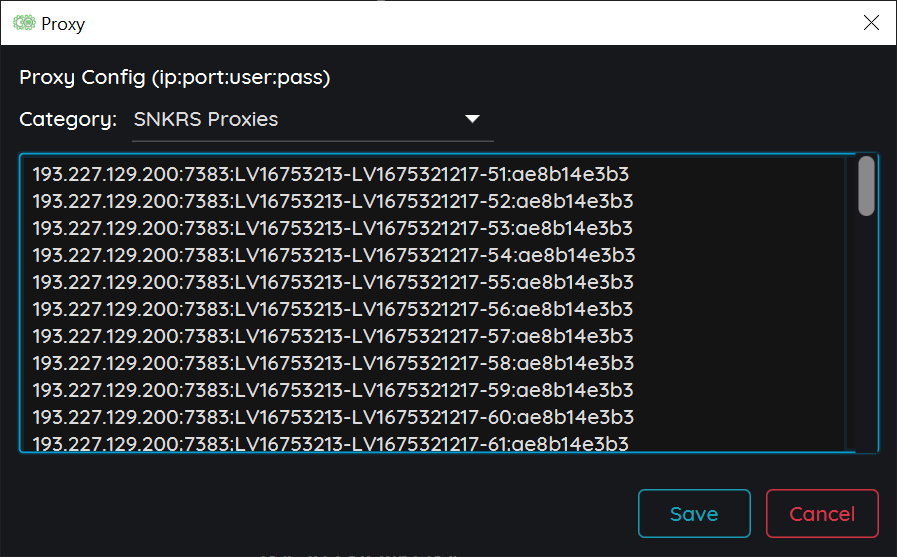Click the proxy list scrollbar thumb
The height and width of the screenshot is (557, 897).
pos(866,186)
